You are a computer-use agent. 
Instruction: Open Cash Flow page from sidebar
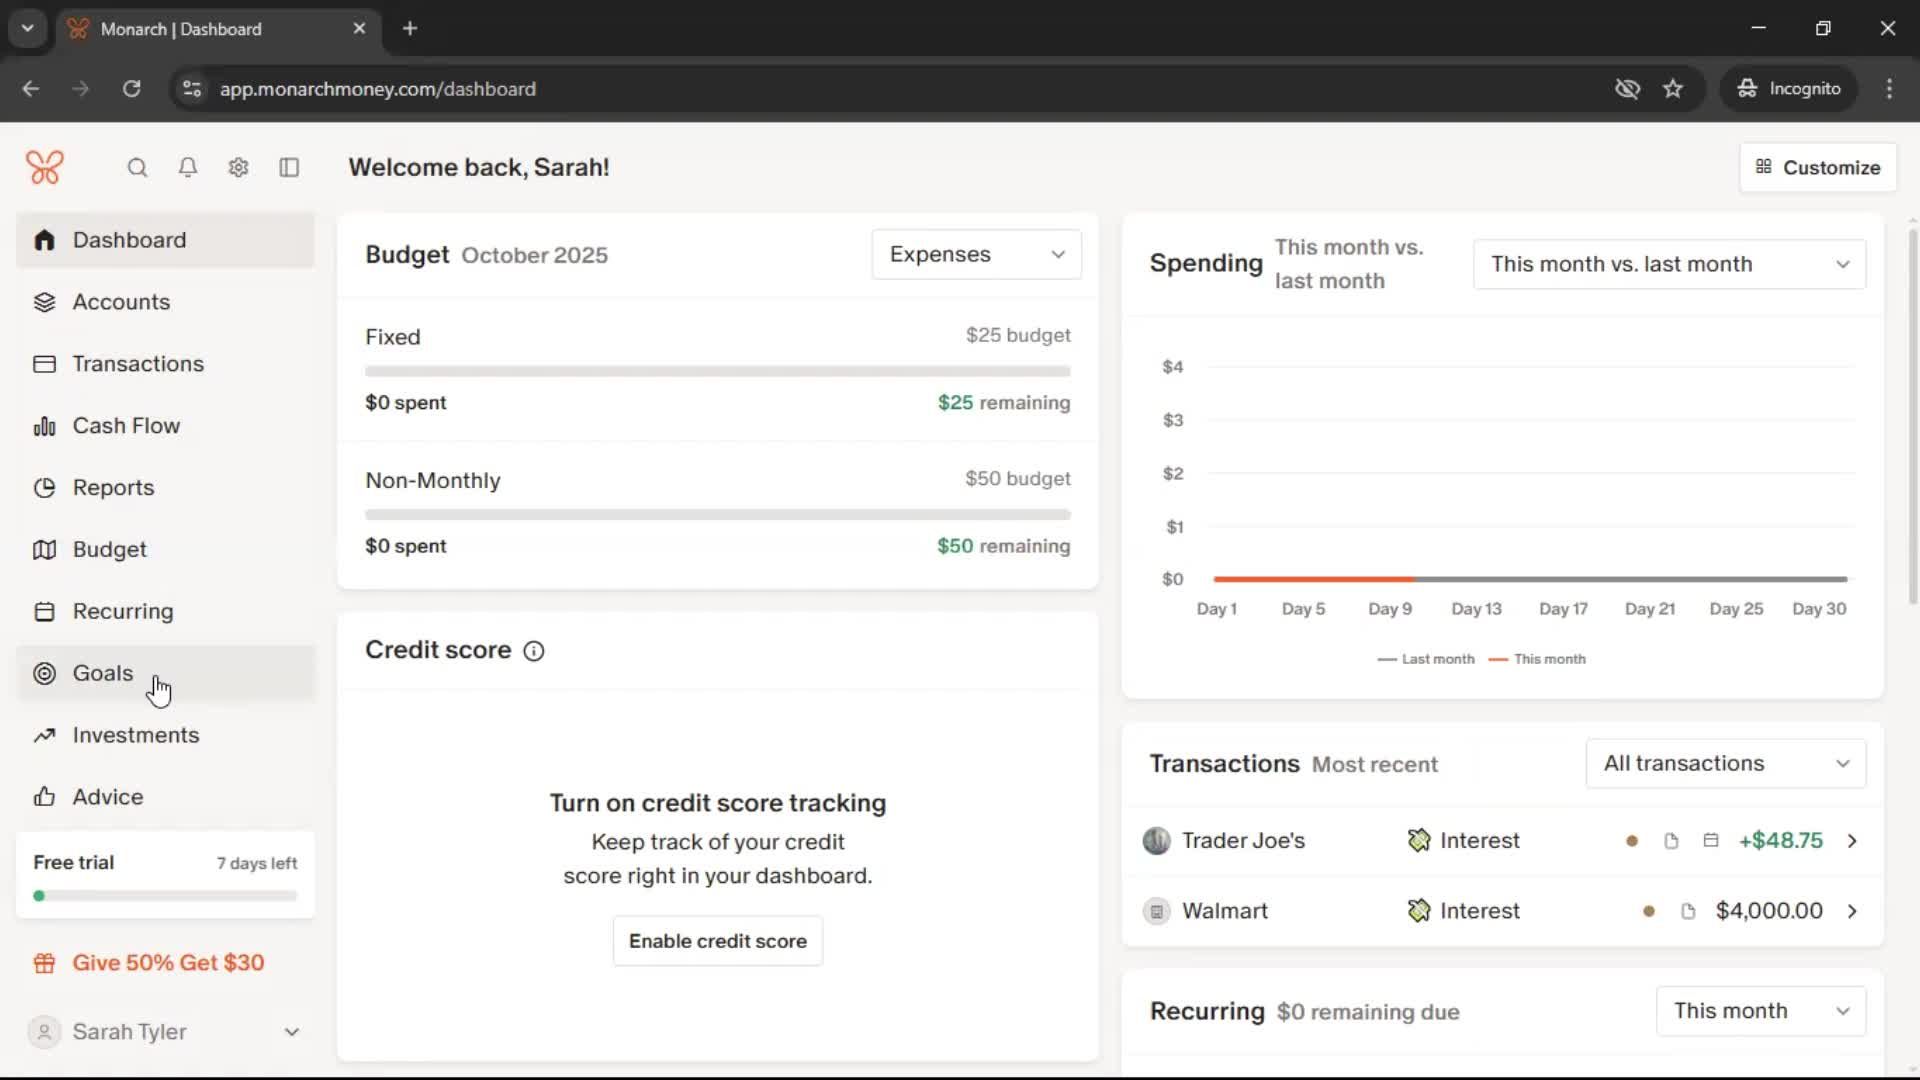tap(126, 426)
